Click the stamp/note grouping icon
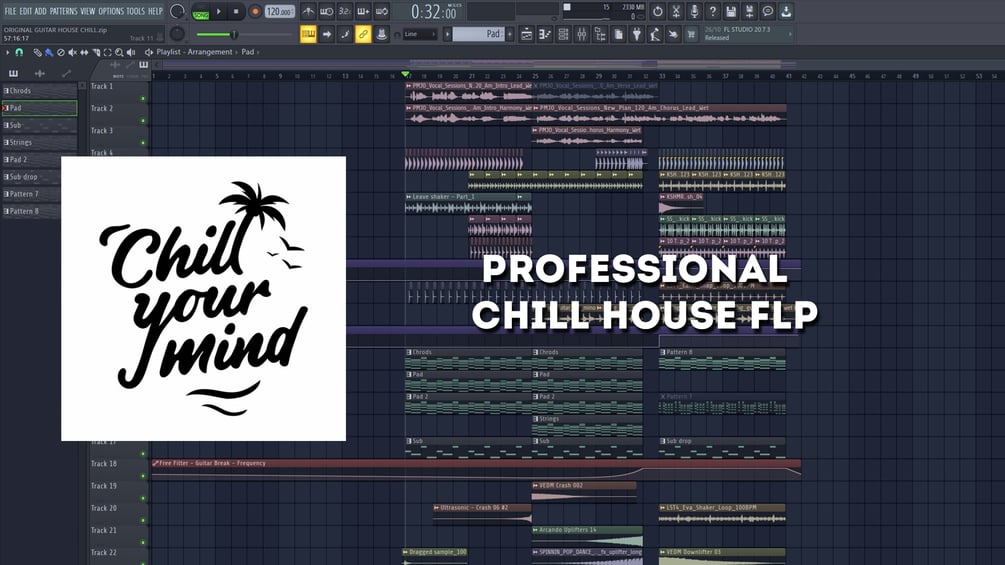This screenshot has width=1005, height=565. (x=381, y=34)
